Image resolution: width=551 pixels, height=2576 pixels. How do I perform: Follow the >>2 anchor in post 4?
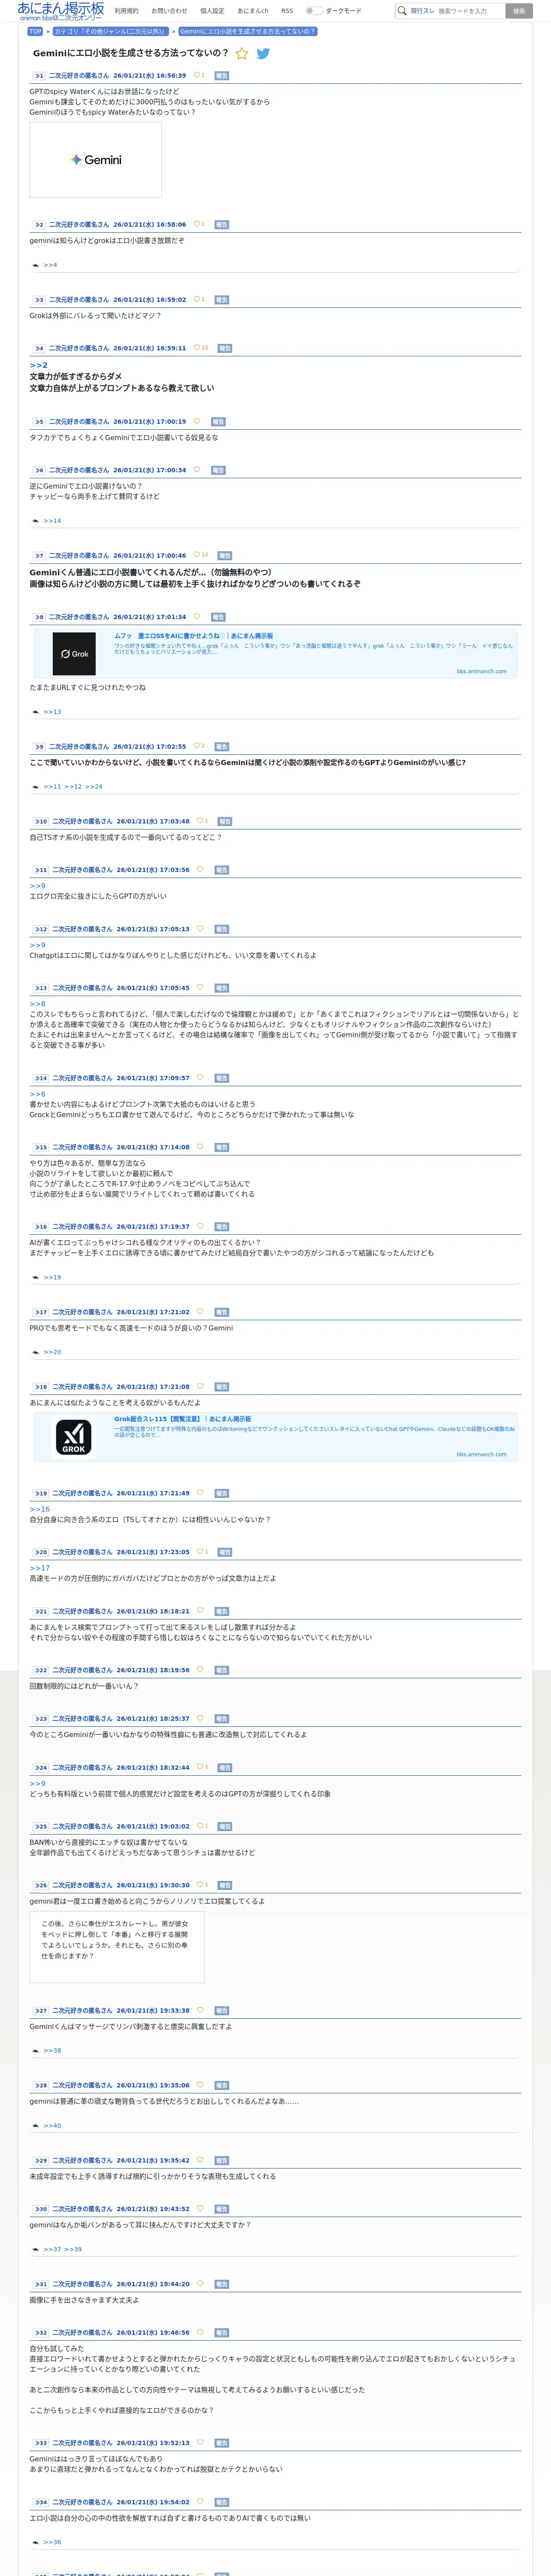(38, 365)
